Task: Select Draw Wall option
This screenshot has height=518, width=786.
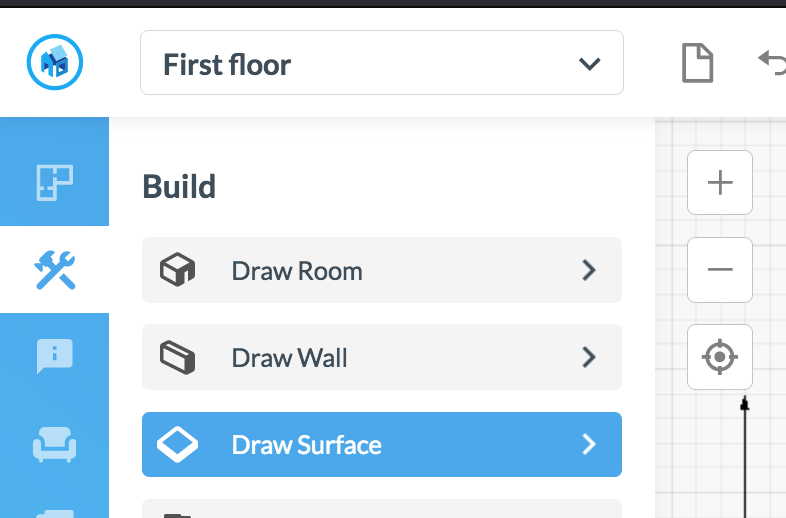Action: 382,357
